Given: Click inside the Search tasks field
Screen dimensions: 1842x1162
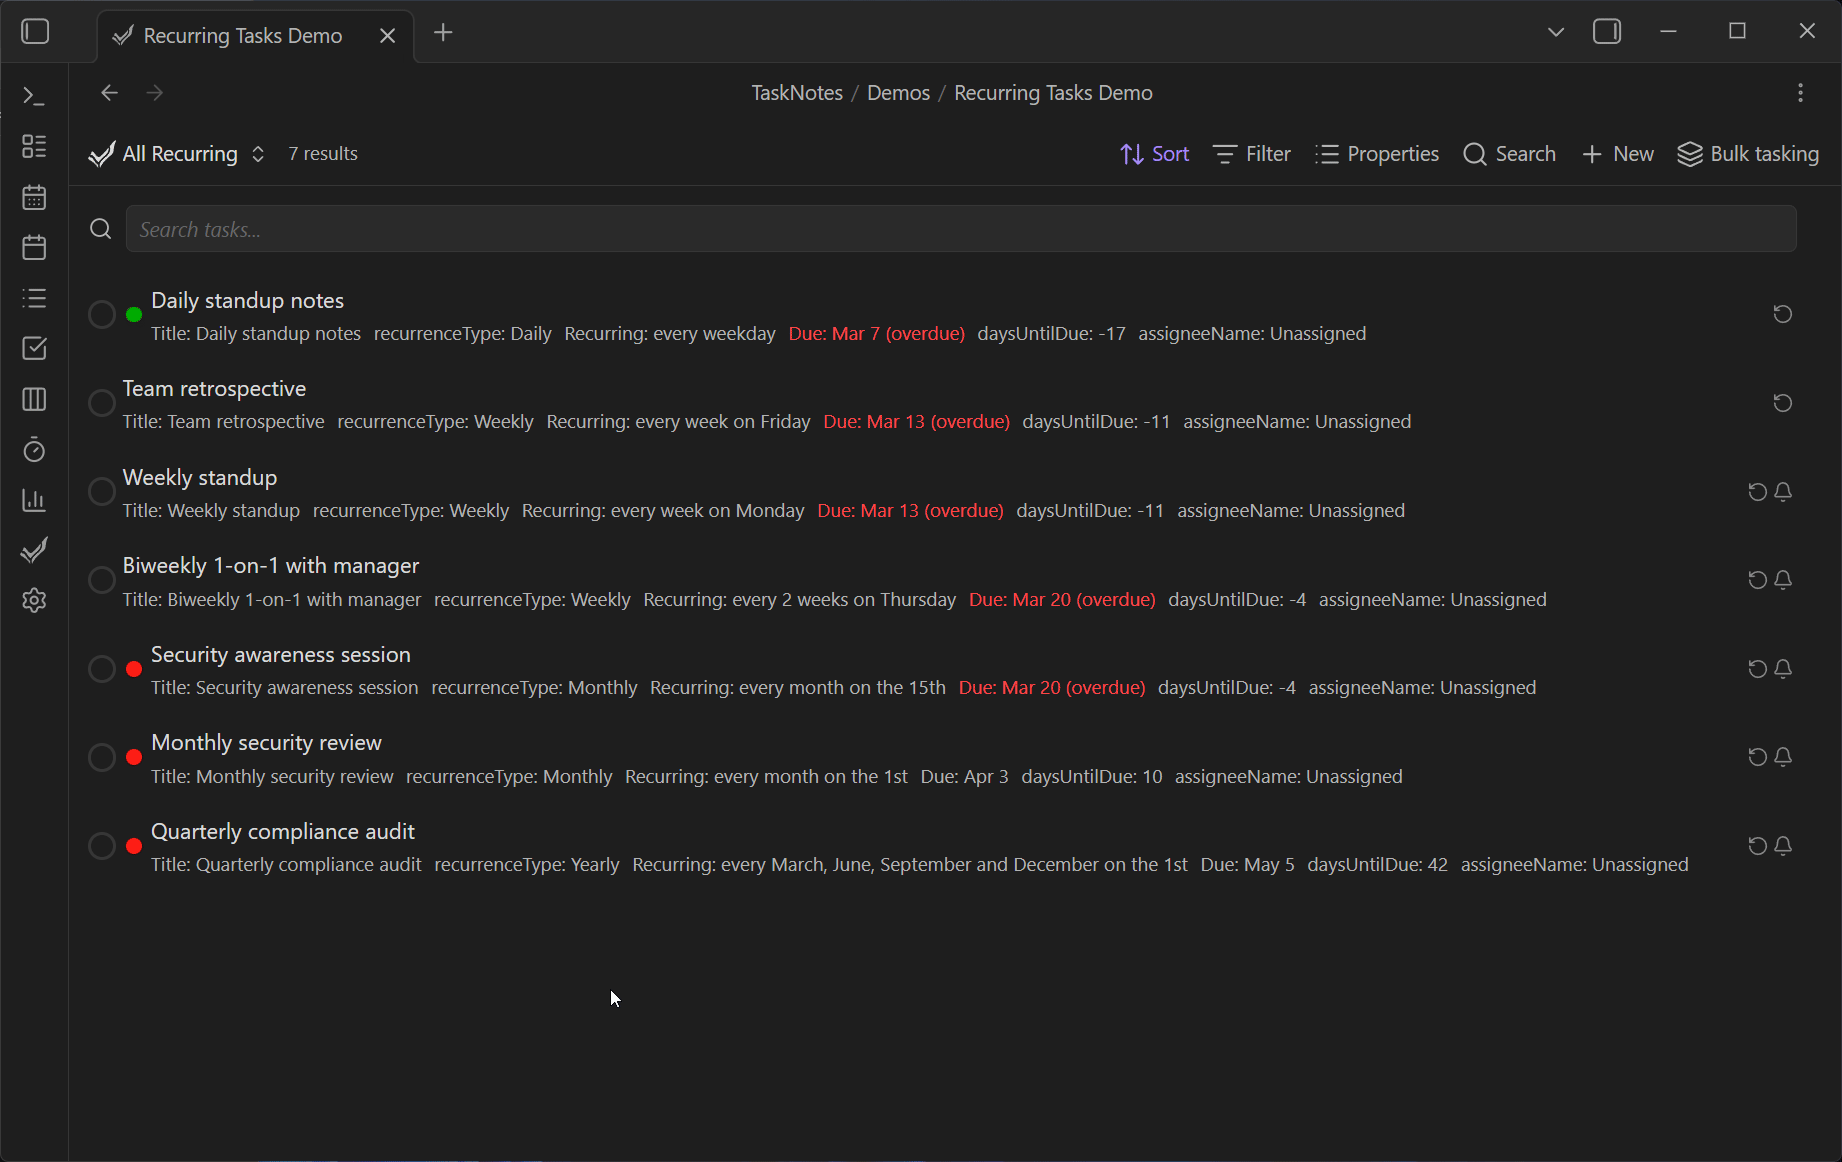Looking at the screenshot, I should point(600,229).
